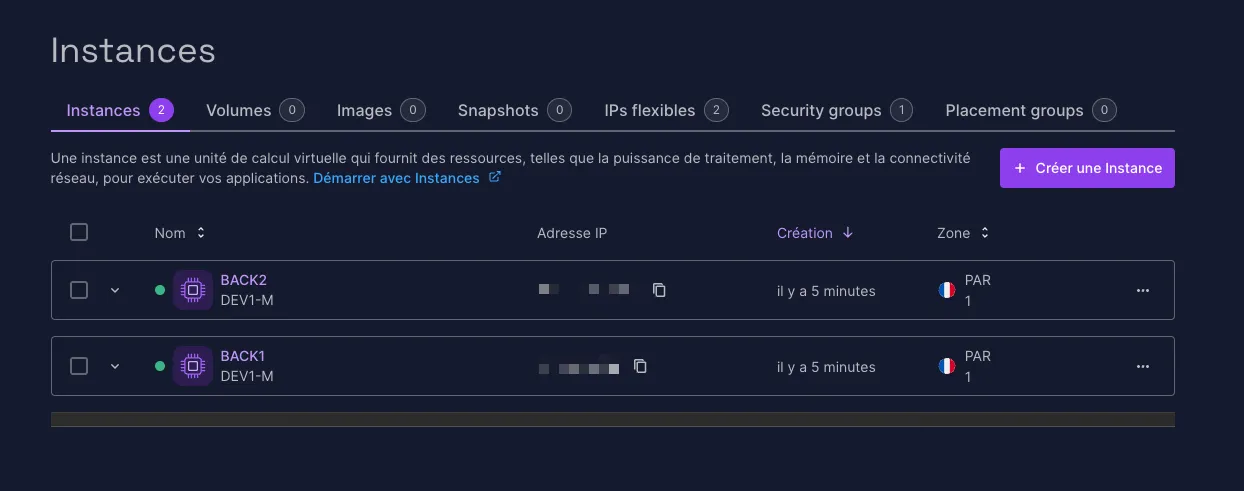Click the BACK1 instance chip icon
Viewport: 1244px width, 491px height.
pos(192,366)
